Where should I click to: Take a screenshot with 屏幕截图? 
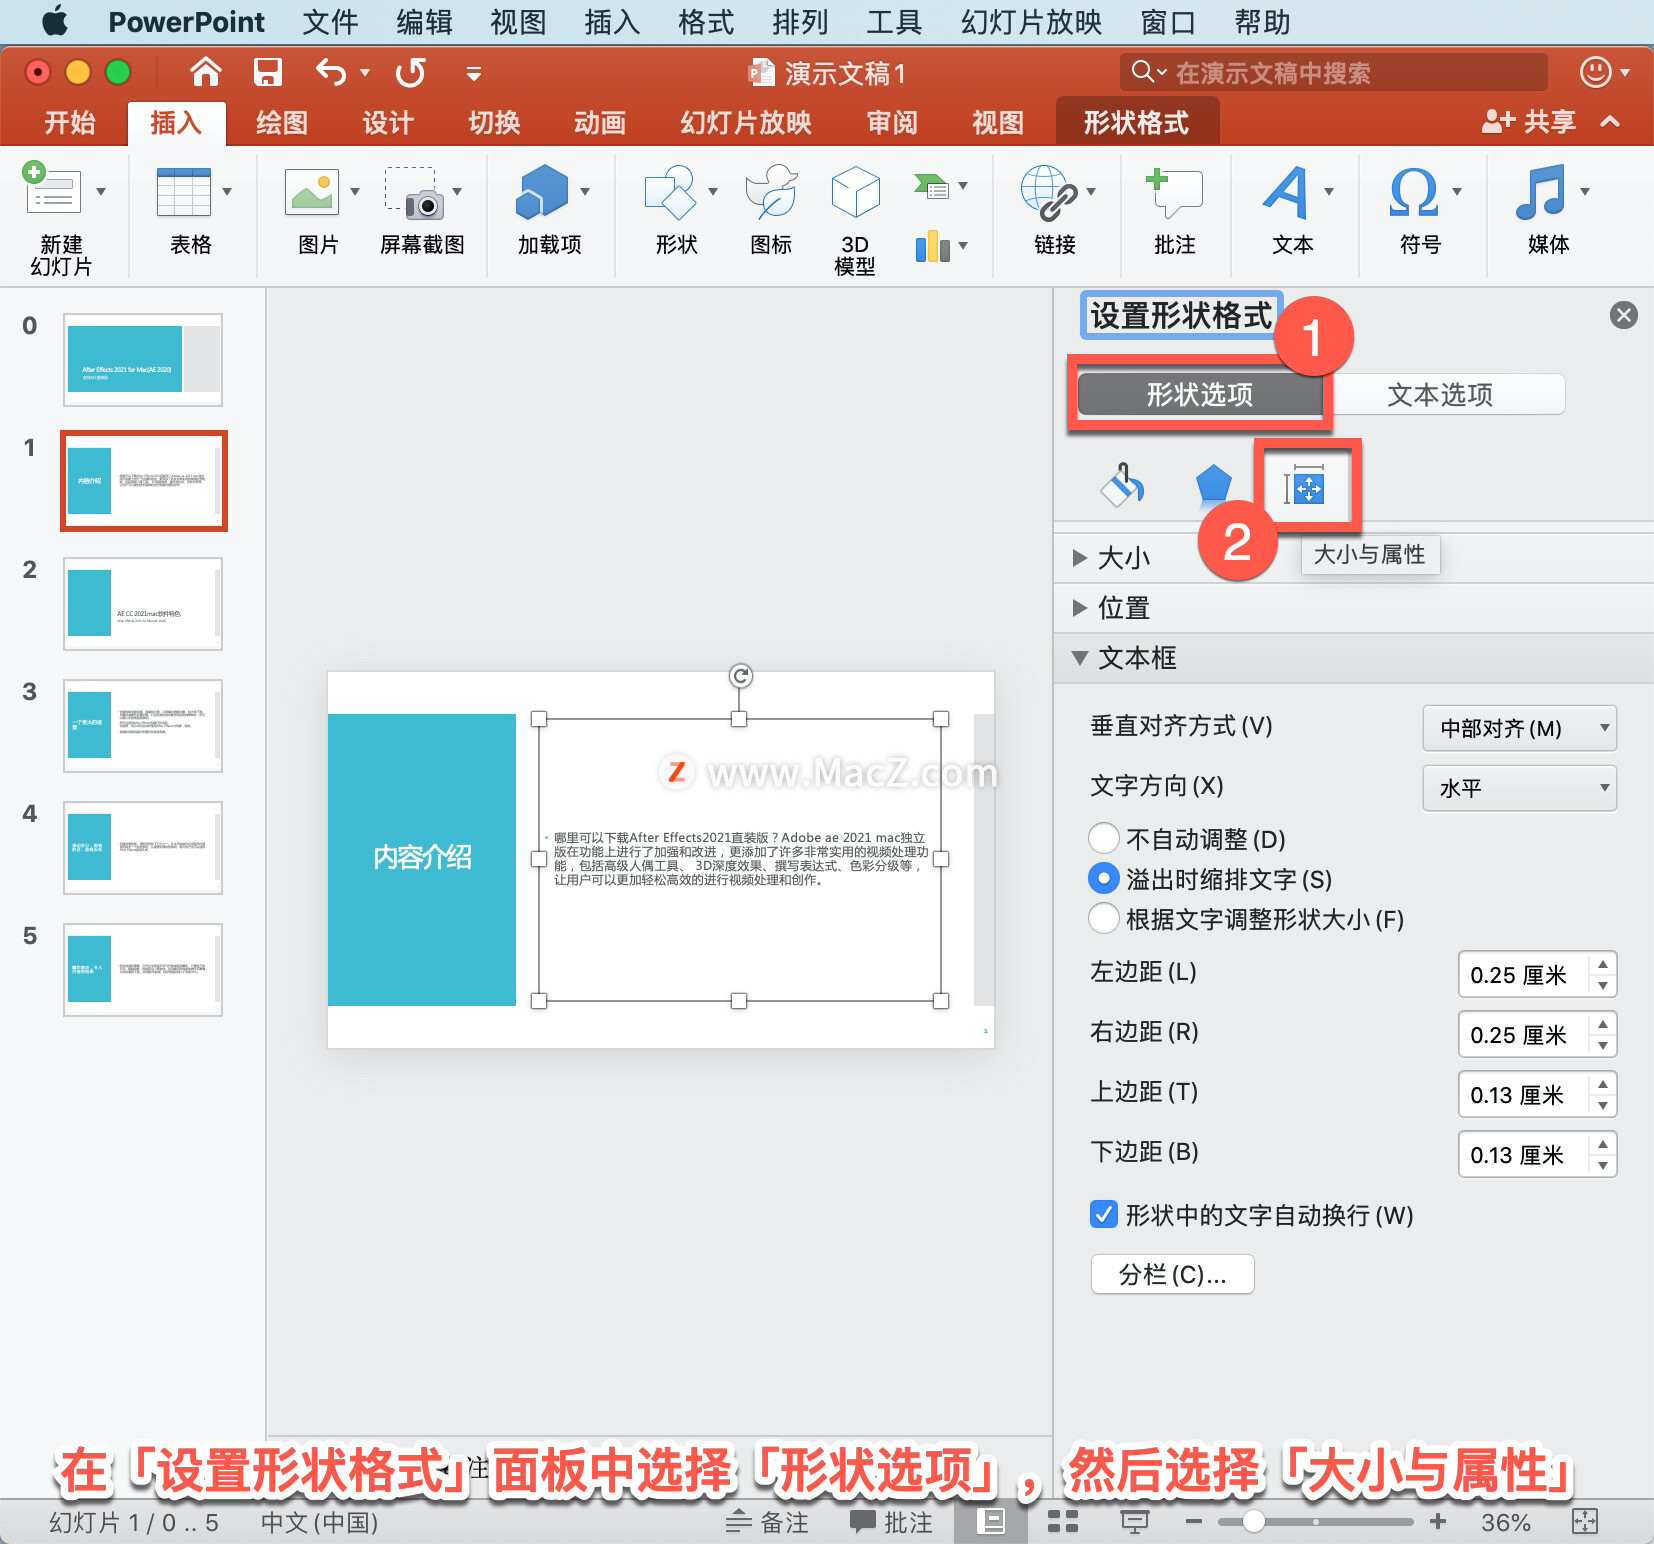(x=415, y=192)
